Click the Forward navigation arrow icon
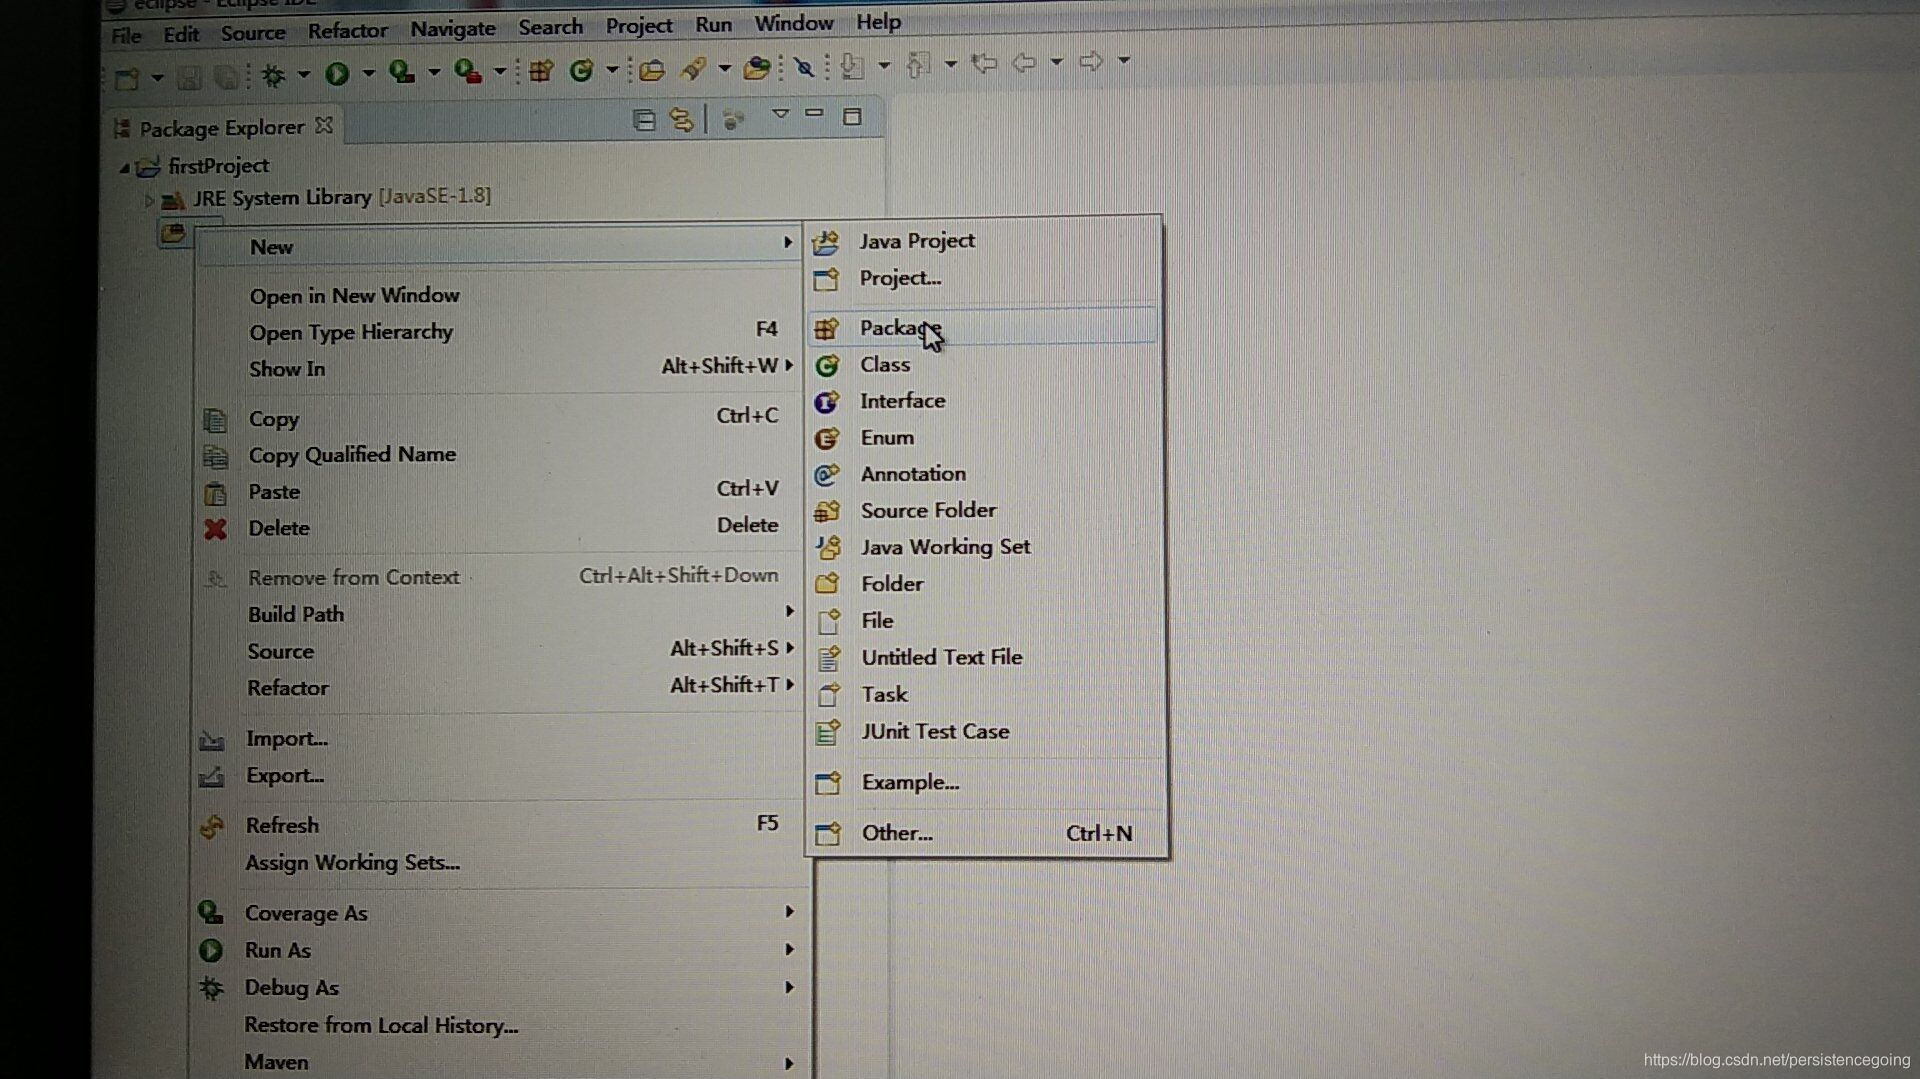 point(1091,62)
